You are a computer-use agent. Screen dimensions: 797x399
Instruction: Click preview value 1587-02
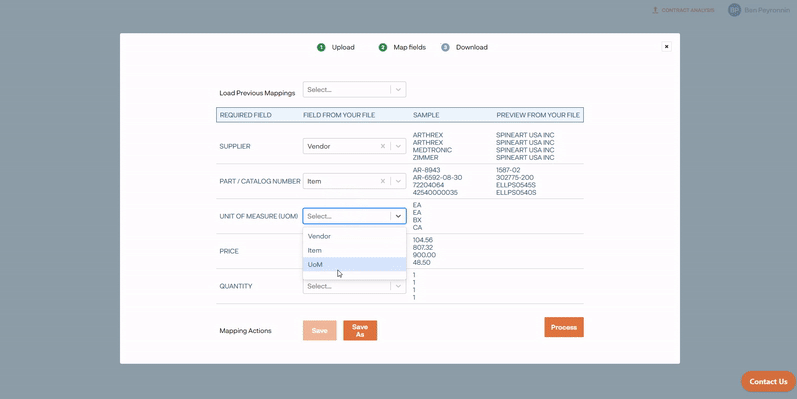[x=508, y=170]
